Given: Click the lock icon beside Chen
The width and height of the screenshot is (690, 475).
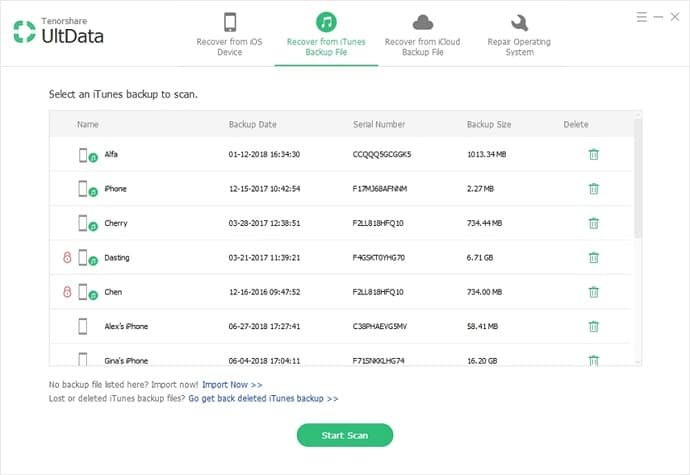Looking at the screenshot, I should coord(67,291).
